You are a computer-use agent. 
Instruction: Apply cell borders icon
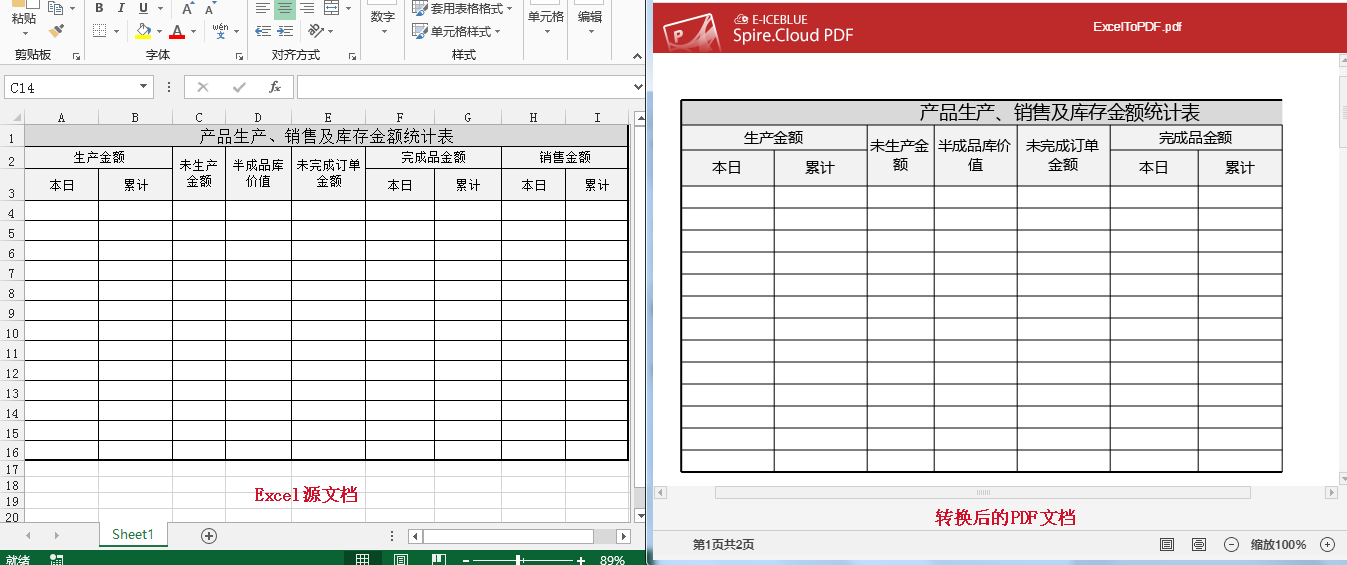(x=99, y=32)
